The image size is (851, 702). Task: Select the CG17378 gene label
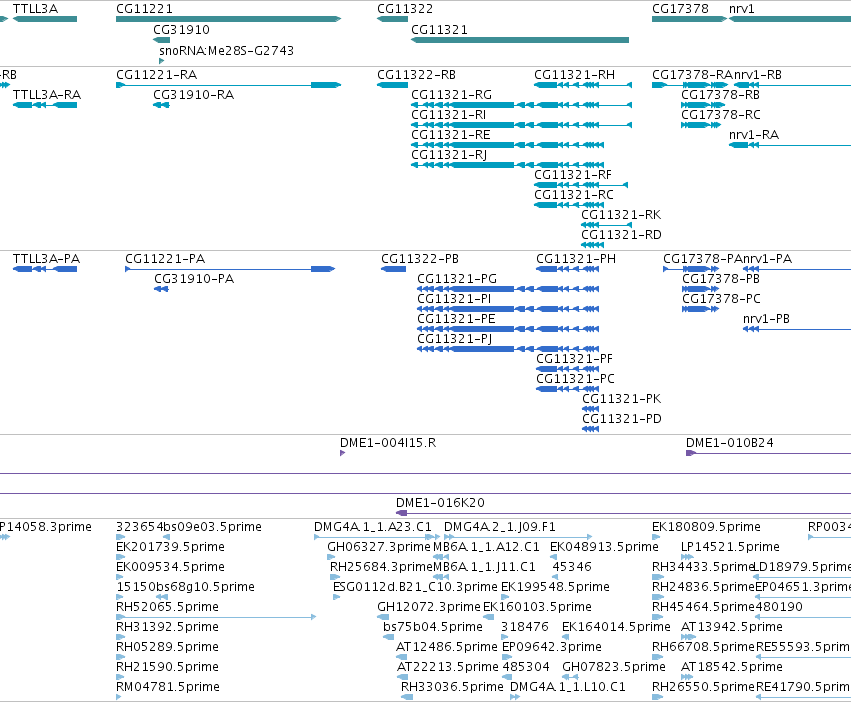pos(680,9)
